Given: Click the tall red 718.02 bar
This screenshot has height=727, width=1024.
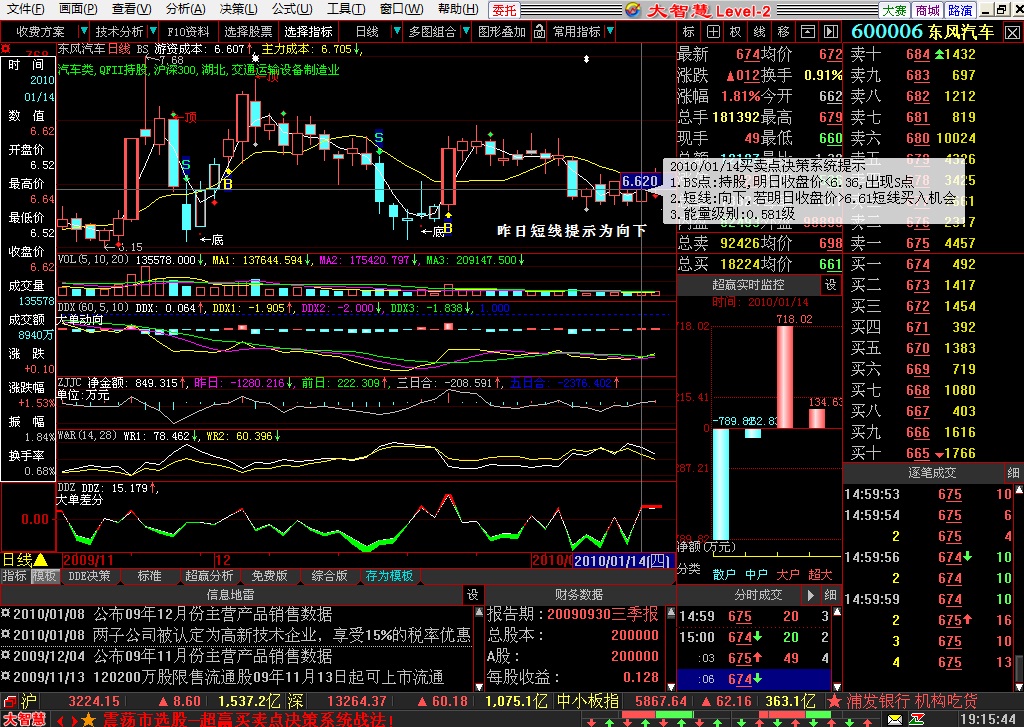Looking at the screenshot, I should [784, 377].
